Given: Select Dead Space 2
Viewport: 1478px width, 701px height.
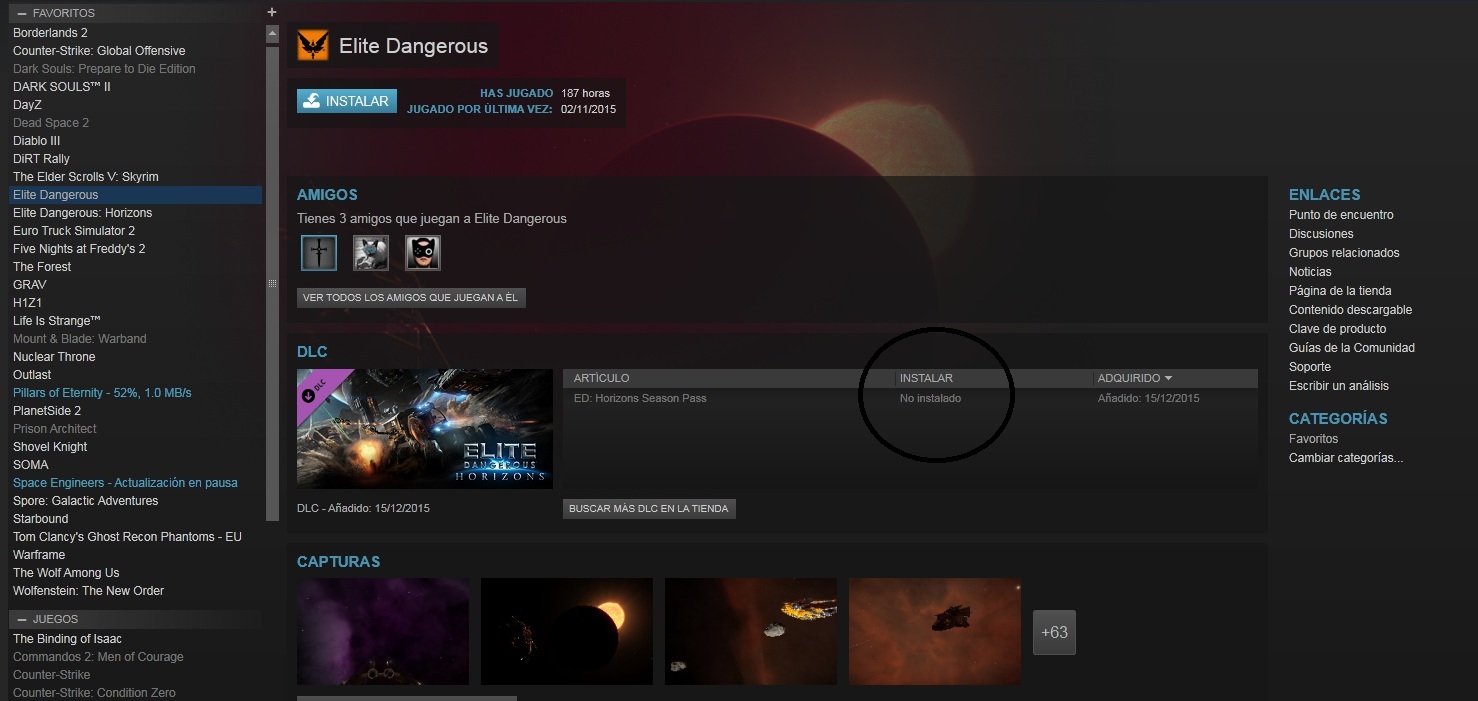Looking at the screenshot, I should click(51, 123).
